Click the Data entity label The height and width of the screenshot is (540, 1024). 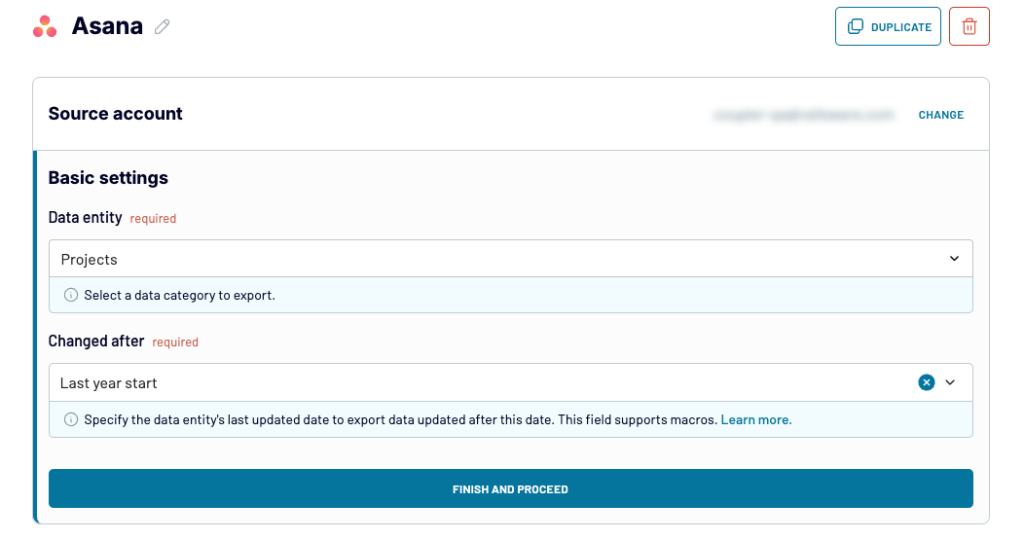pos(85,217)
